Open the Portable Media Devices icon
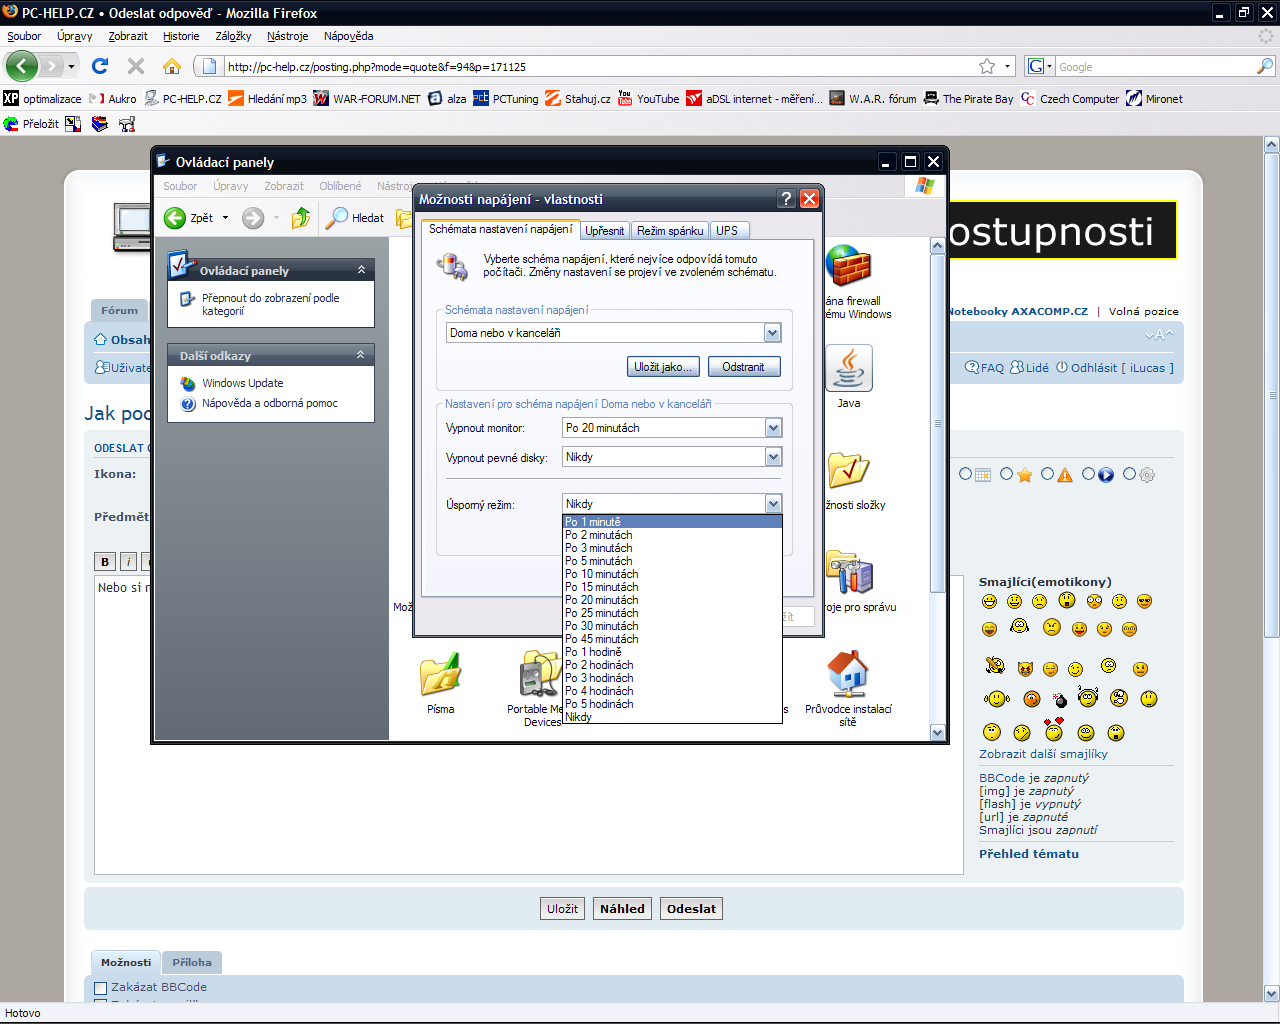The width and height of the screenshot is (1280, 1024). pos(540,689)
